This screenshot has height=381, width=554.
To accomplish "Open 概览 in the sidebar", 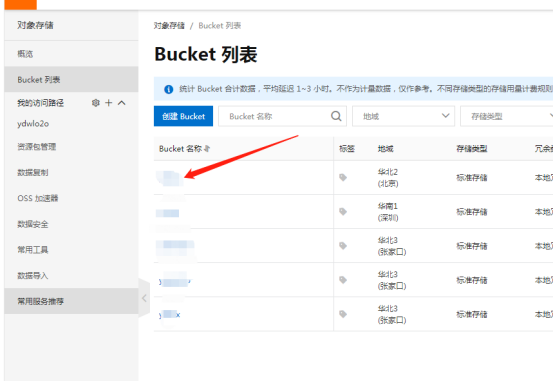I will click(71, 54).
